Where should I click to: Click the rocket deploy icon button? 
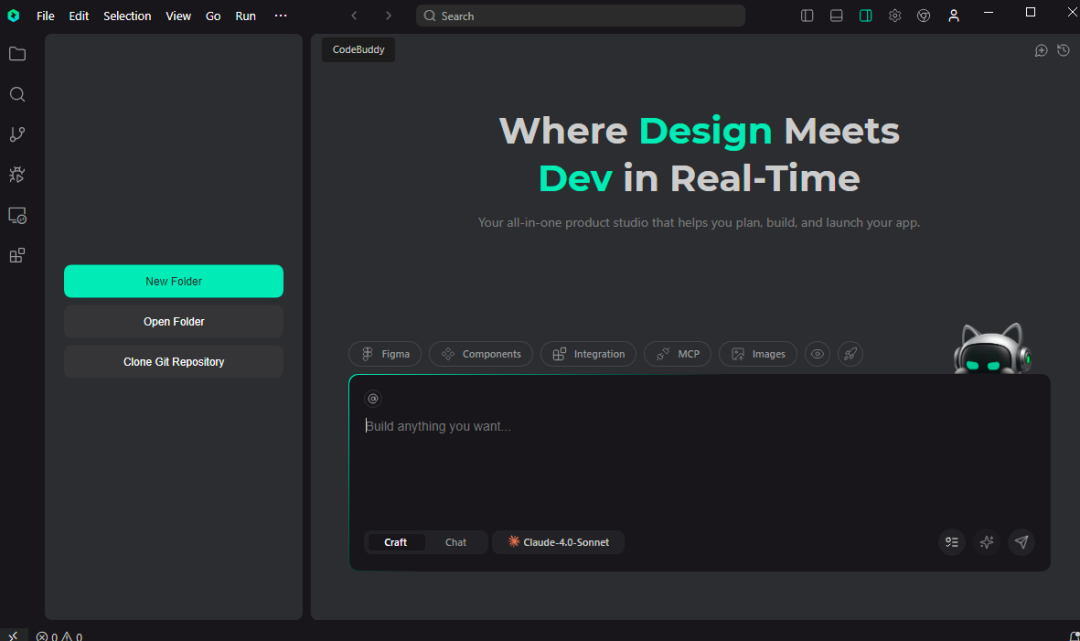[851, 354]
